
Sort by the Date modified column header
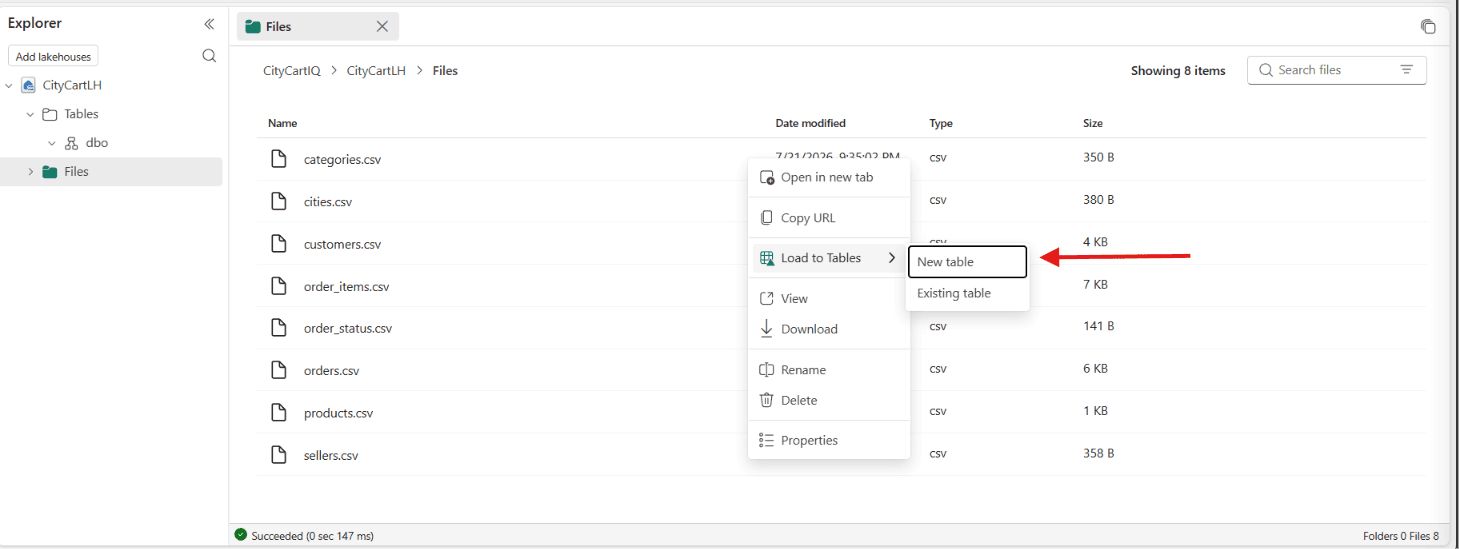(x=811, y=123)
